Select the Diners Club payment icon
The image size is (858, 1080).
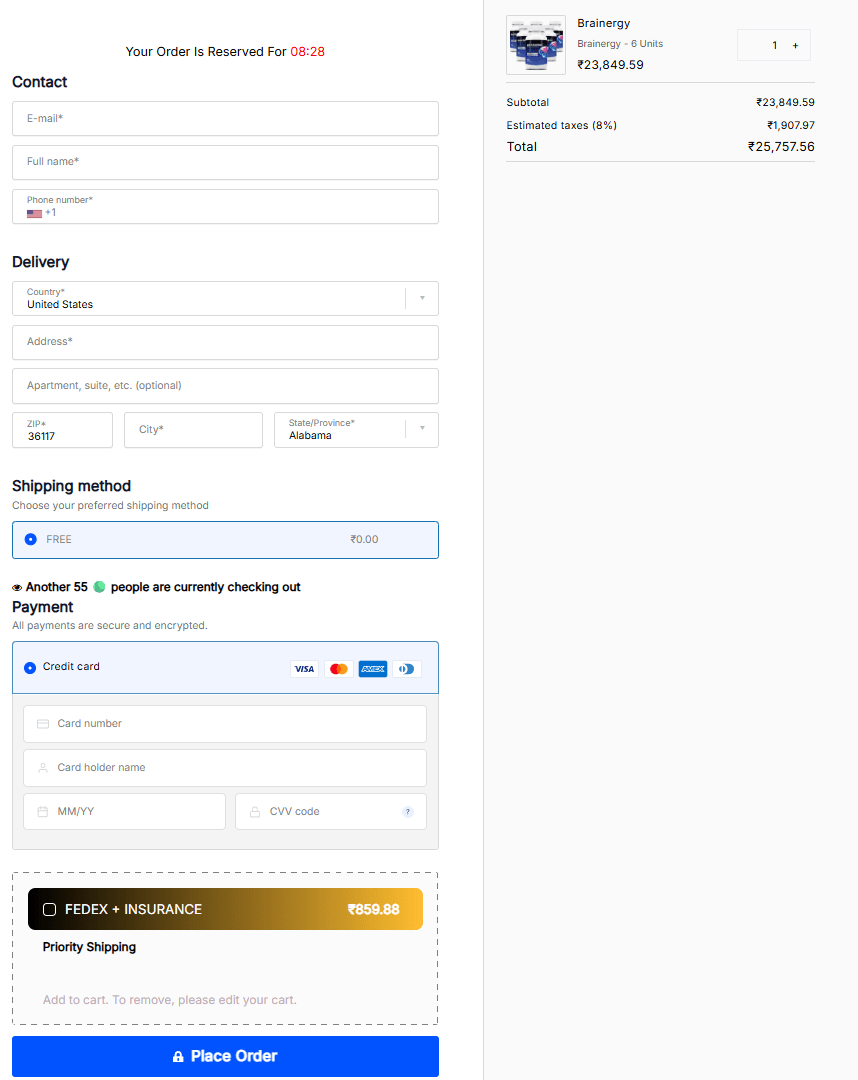(406, 668)
